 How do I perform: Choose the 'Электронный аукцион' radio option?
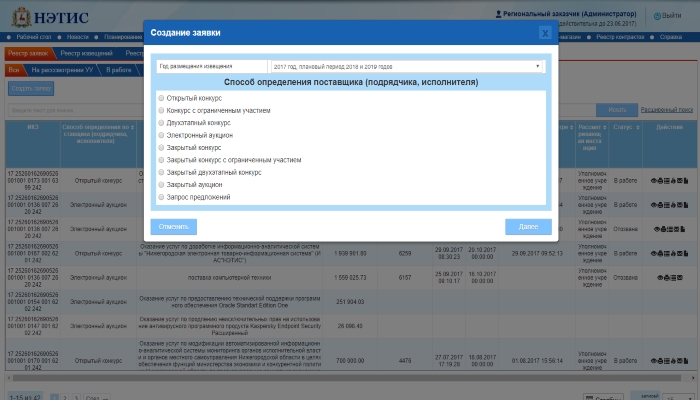pos(161,135)
